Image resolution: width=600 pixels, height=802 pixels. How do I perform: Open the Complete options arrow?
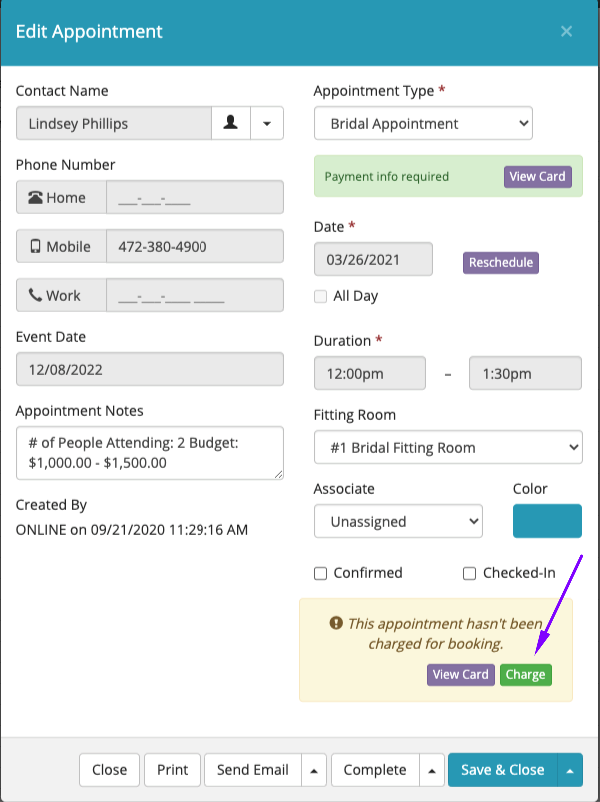click(432, 770)
